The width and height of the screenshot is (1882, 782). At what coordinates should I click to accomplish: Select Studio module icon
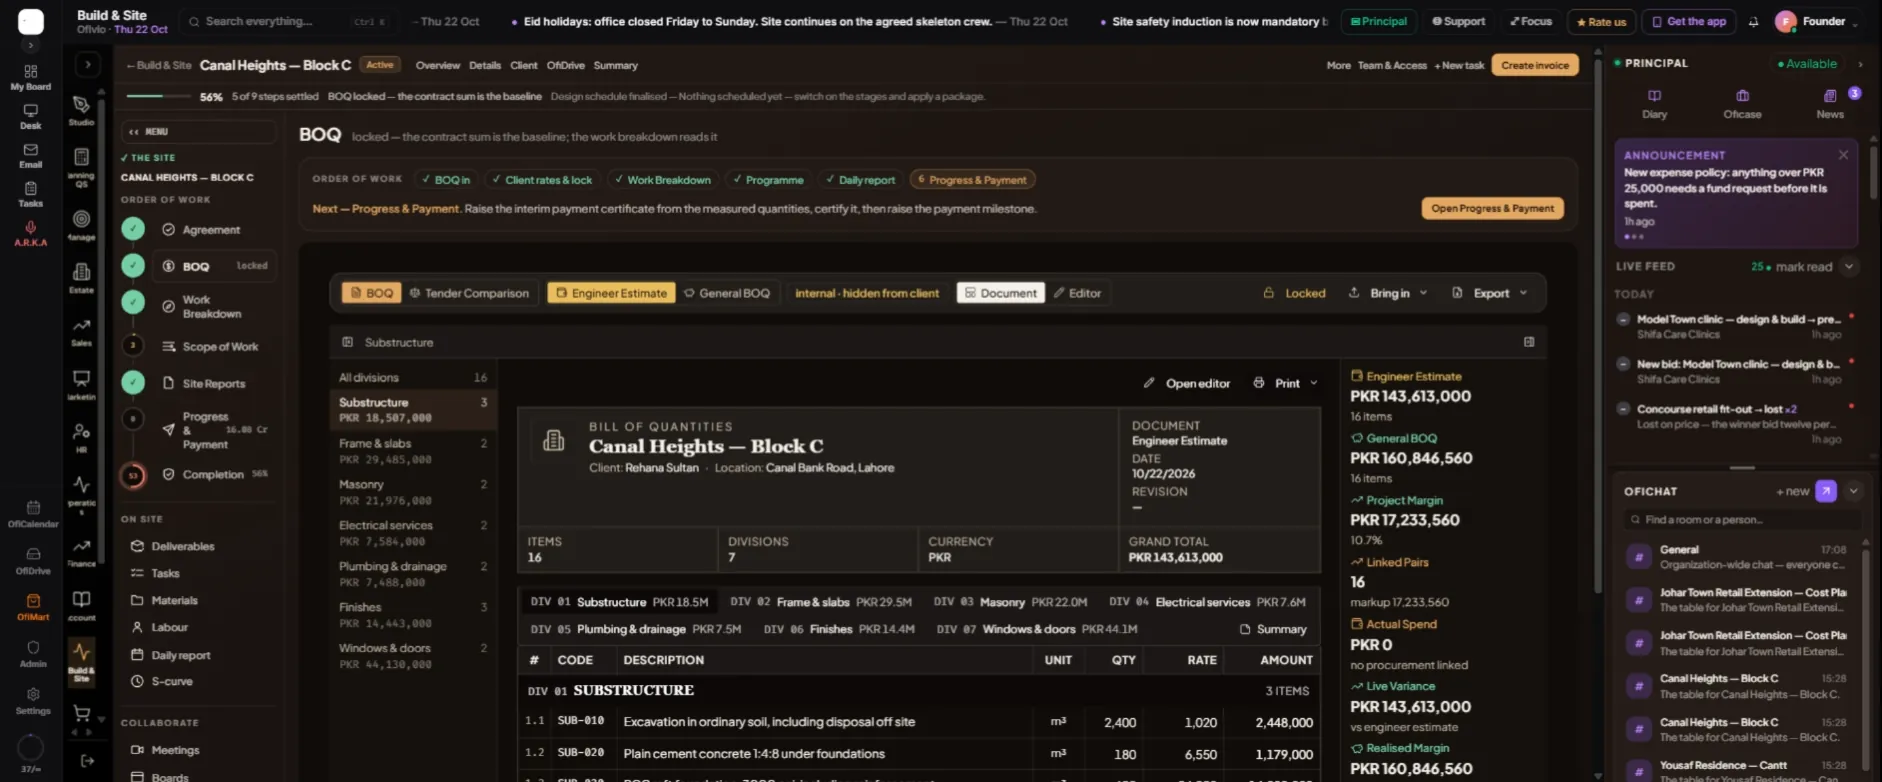(x=82, y=110)
